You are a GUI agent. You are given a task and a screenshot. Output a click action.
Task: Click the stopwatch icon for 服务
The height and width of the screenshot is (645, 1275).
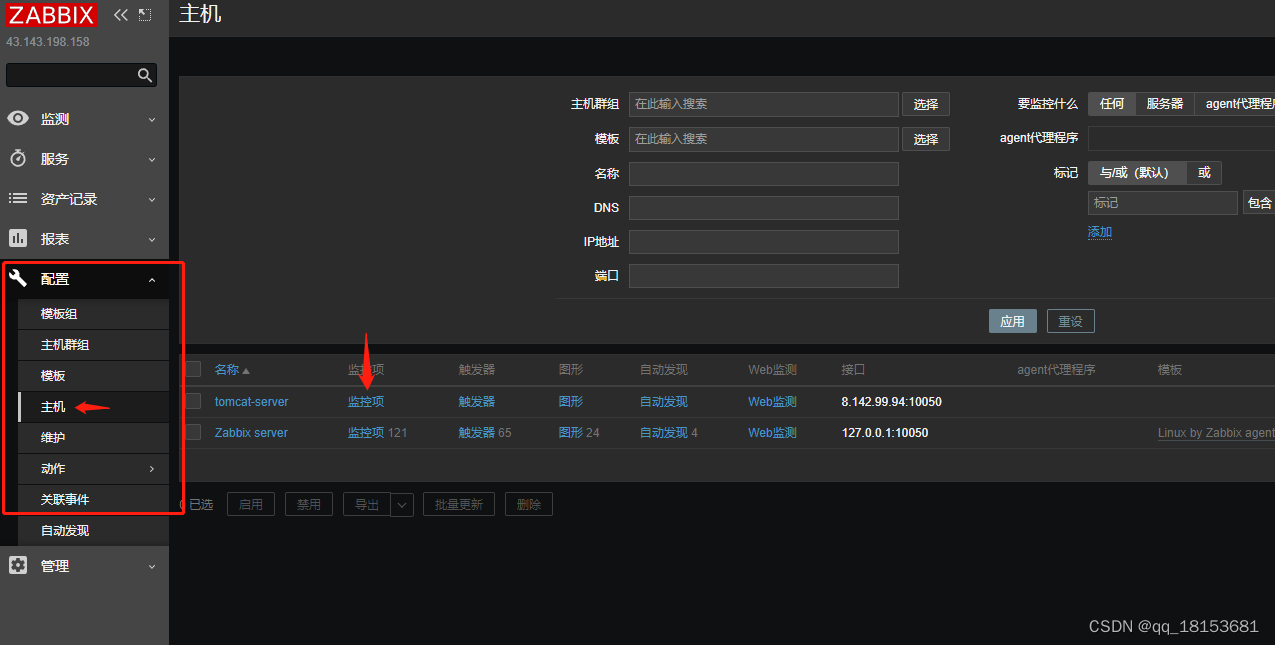click(18, 158)
